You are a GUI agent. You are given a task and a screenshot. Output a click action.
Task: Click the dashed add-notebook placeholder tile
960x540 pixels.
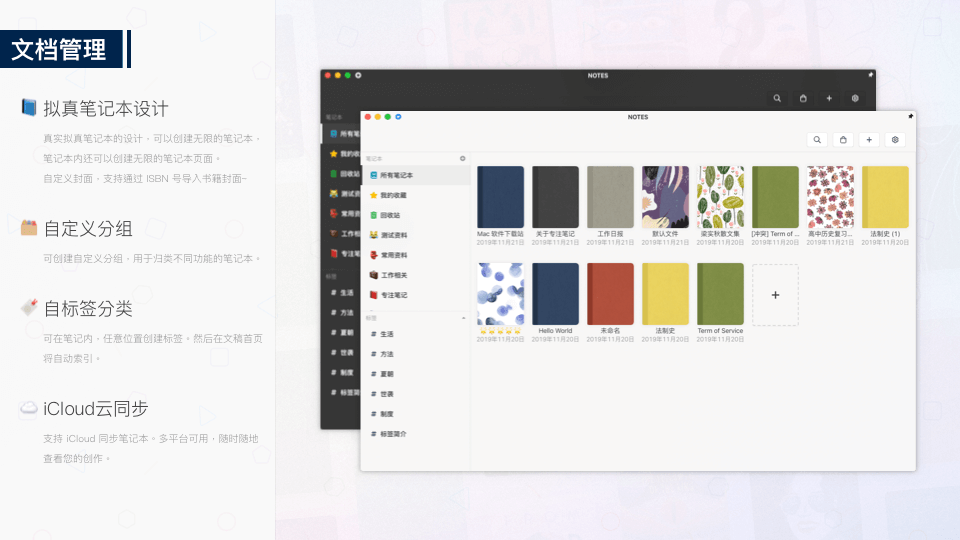pos(775,295)
